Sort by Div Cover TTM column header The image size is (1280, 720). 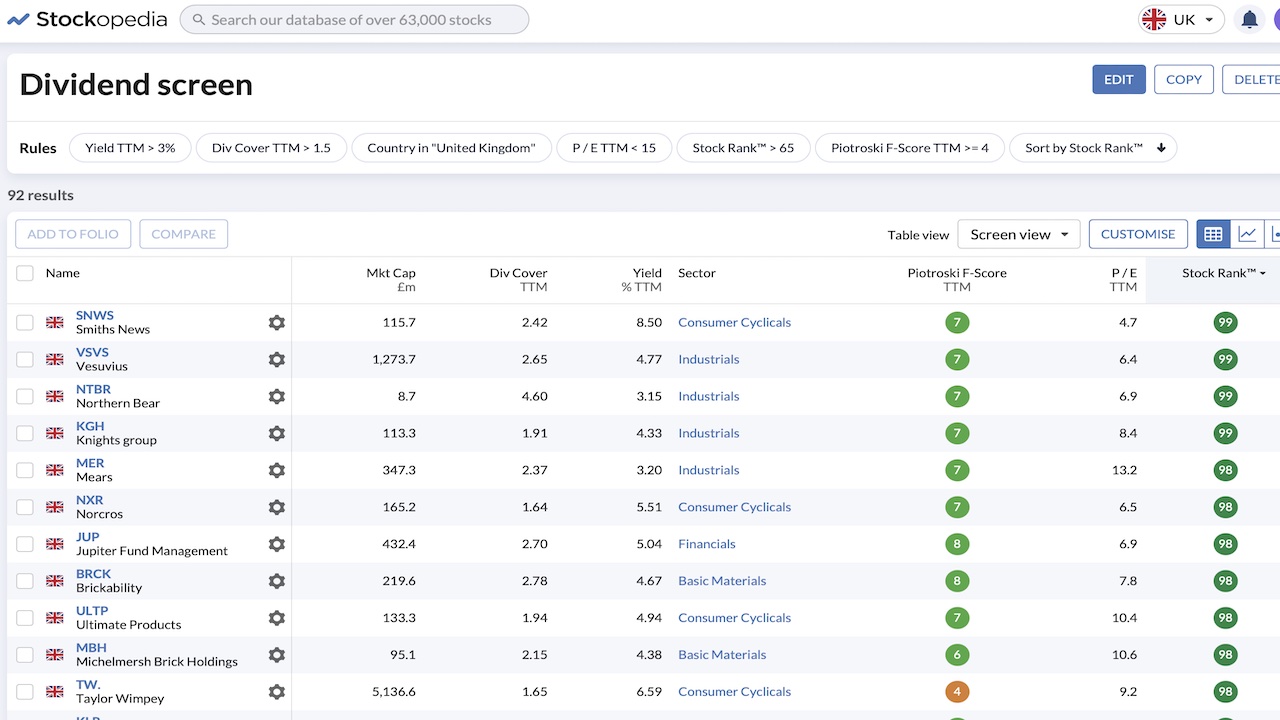point(518,279)
